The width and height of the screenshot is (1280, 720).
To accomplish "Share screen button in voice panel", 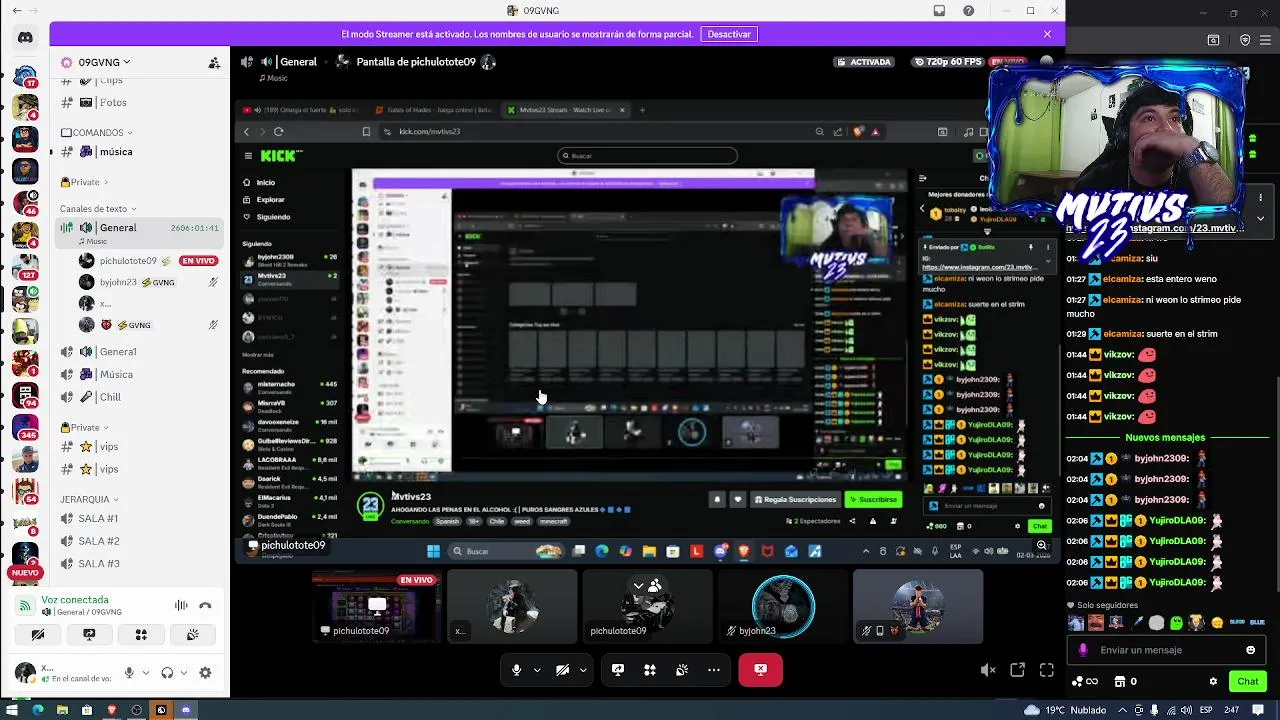I will 89,634.
